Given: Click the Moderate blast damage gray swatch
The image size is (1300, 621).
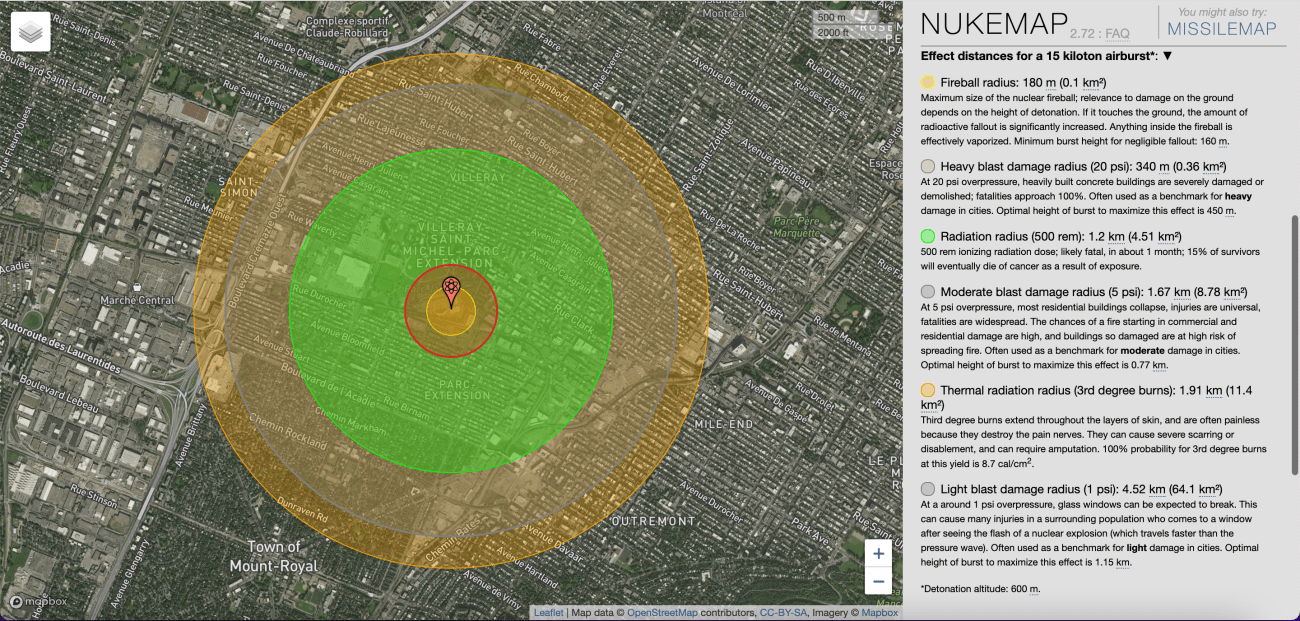Looking at the screenshot, I should [x=928, y=292].
